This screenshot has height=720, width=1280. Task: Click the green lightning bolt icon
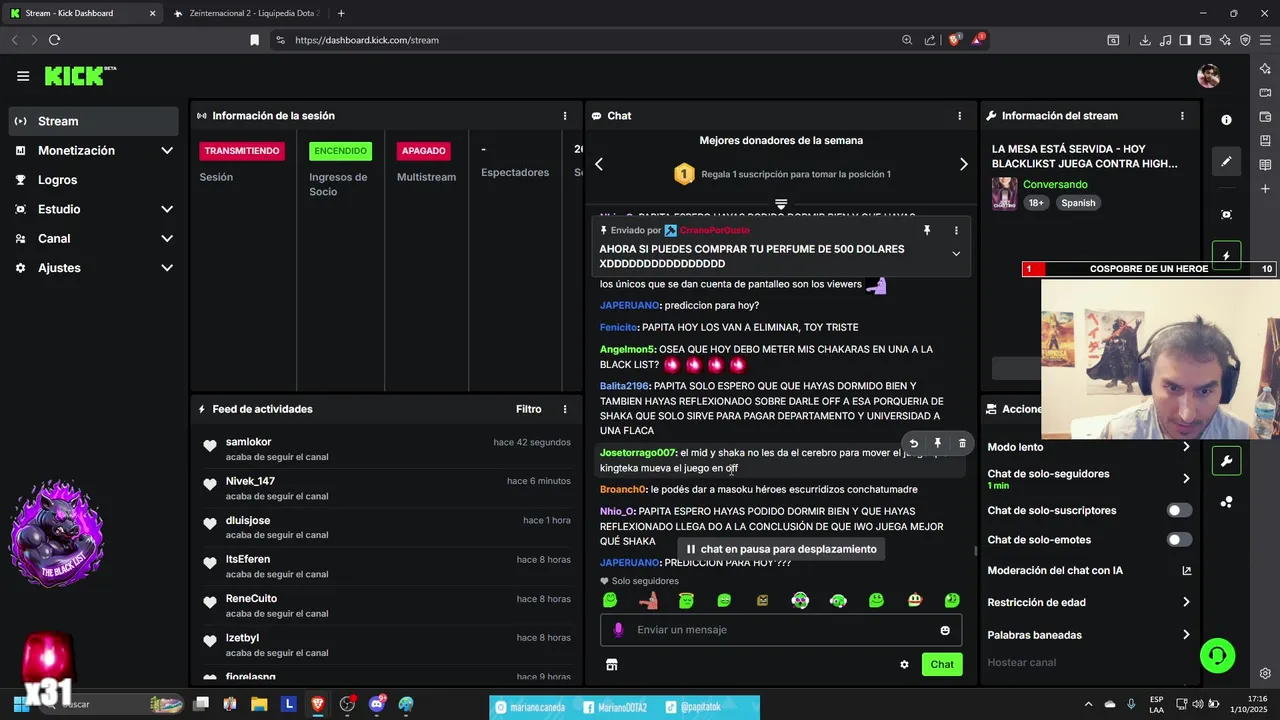(1226, 255)
